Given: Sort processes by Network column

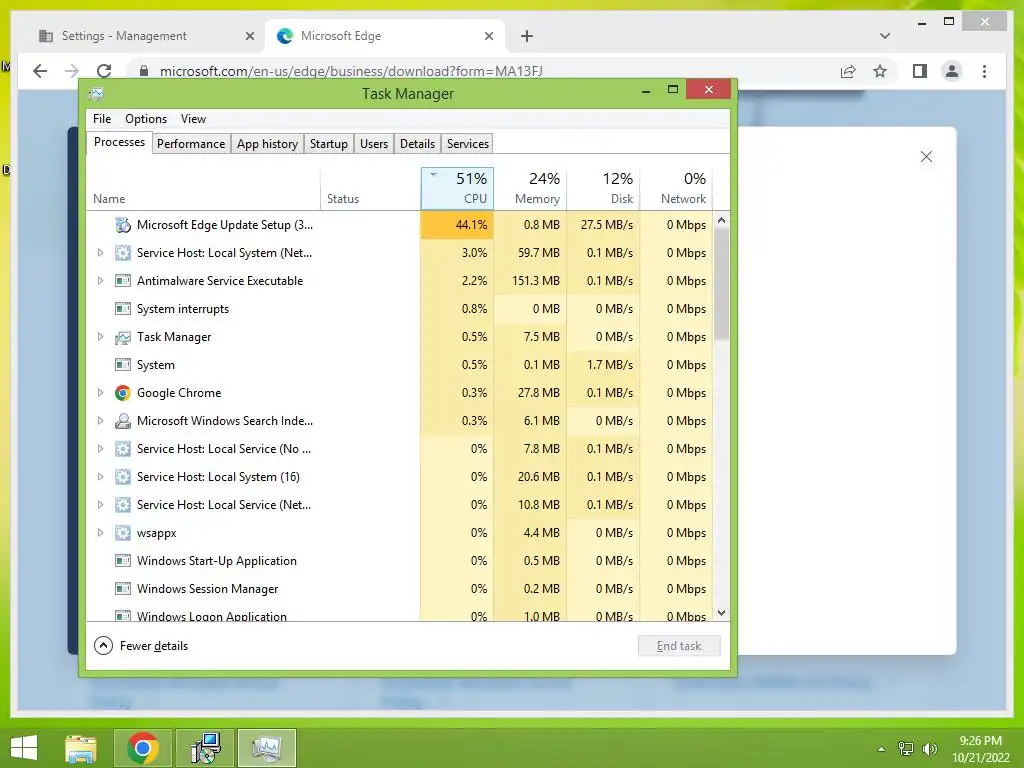Looking at the screenshot, I should (677, 189).
